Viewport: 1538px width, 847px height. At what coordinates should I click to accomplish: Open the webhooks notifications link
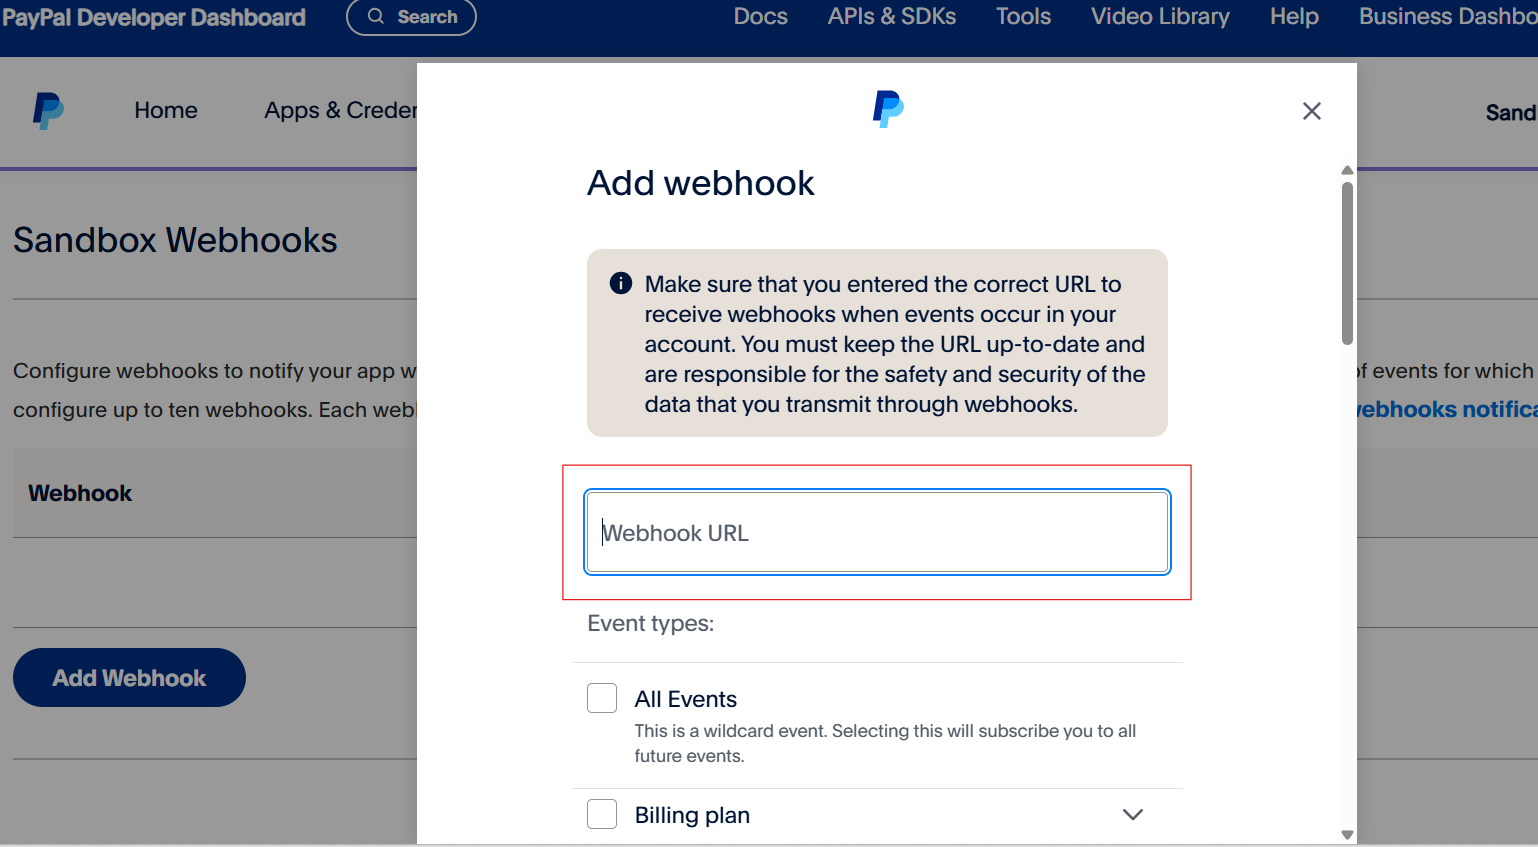coord(1447,409)
